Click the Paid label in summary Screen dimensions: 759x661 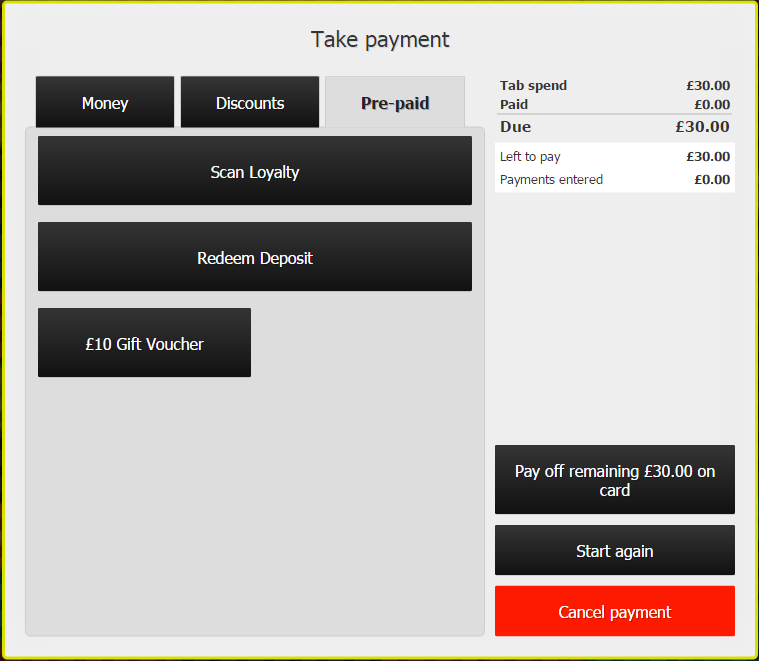[x=514, y=104]
